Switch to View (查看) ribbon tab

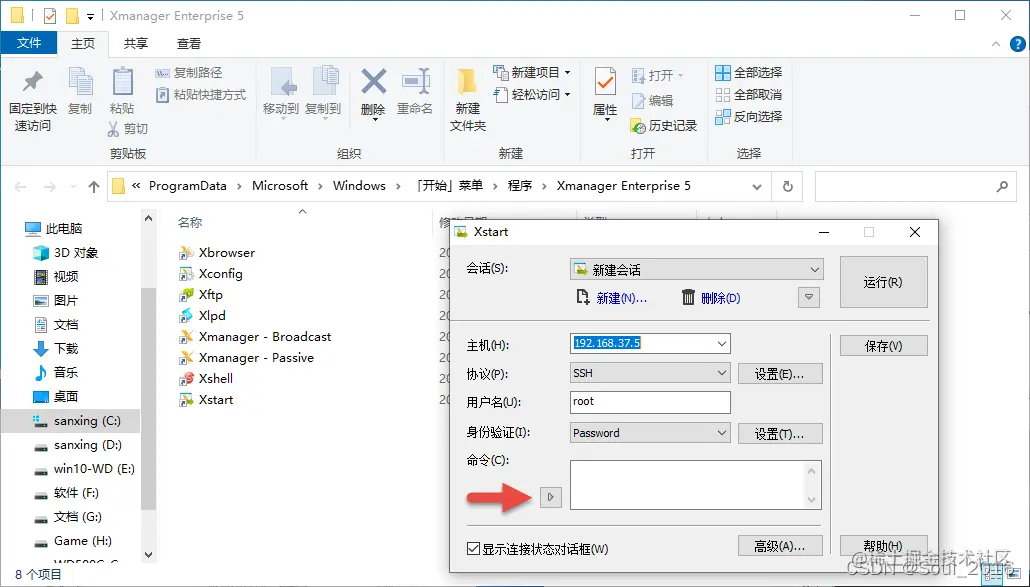pos(189,43)
